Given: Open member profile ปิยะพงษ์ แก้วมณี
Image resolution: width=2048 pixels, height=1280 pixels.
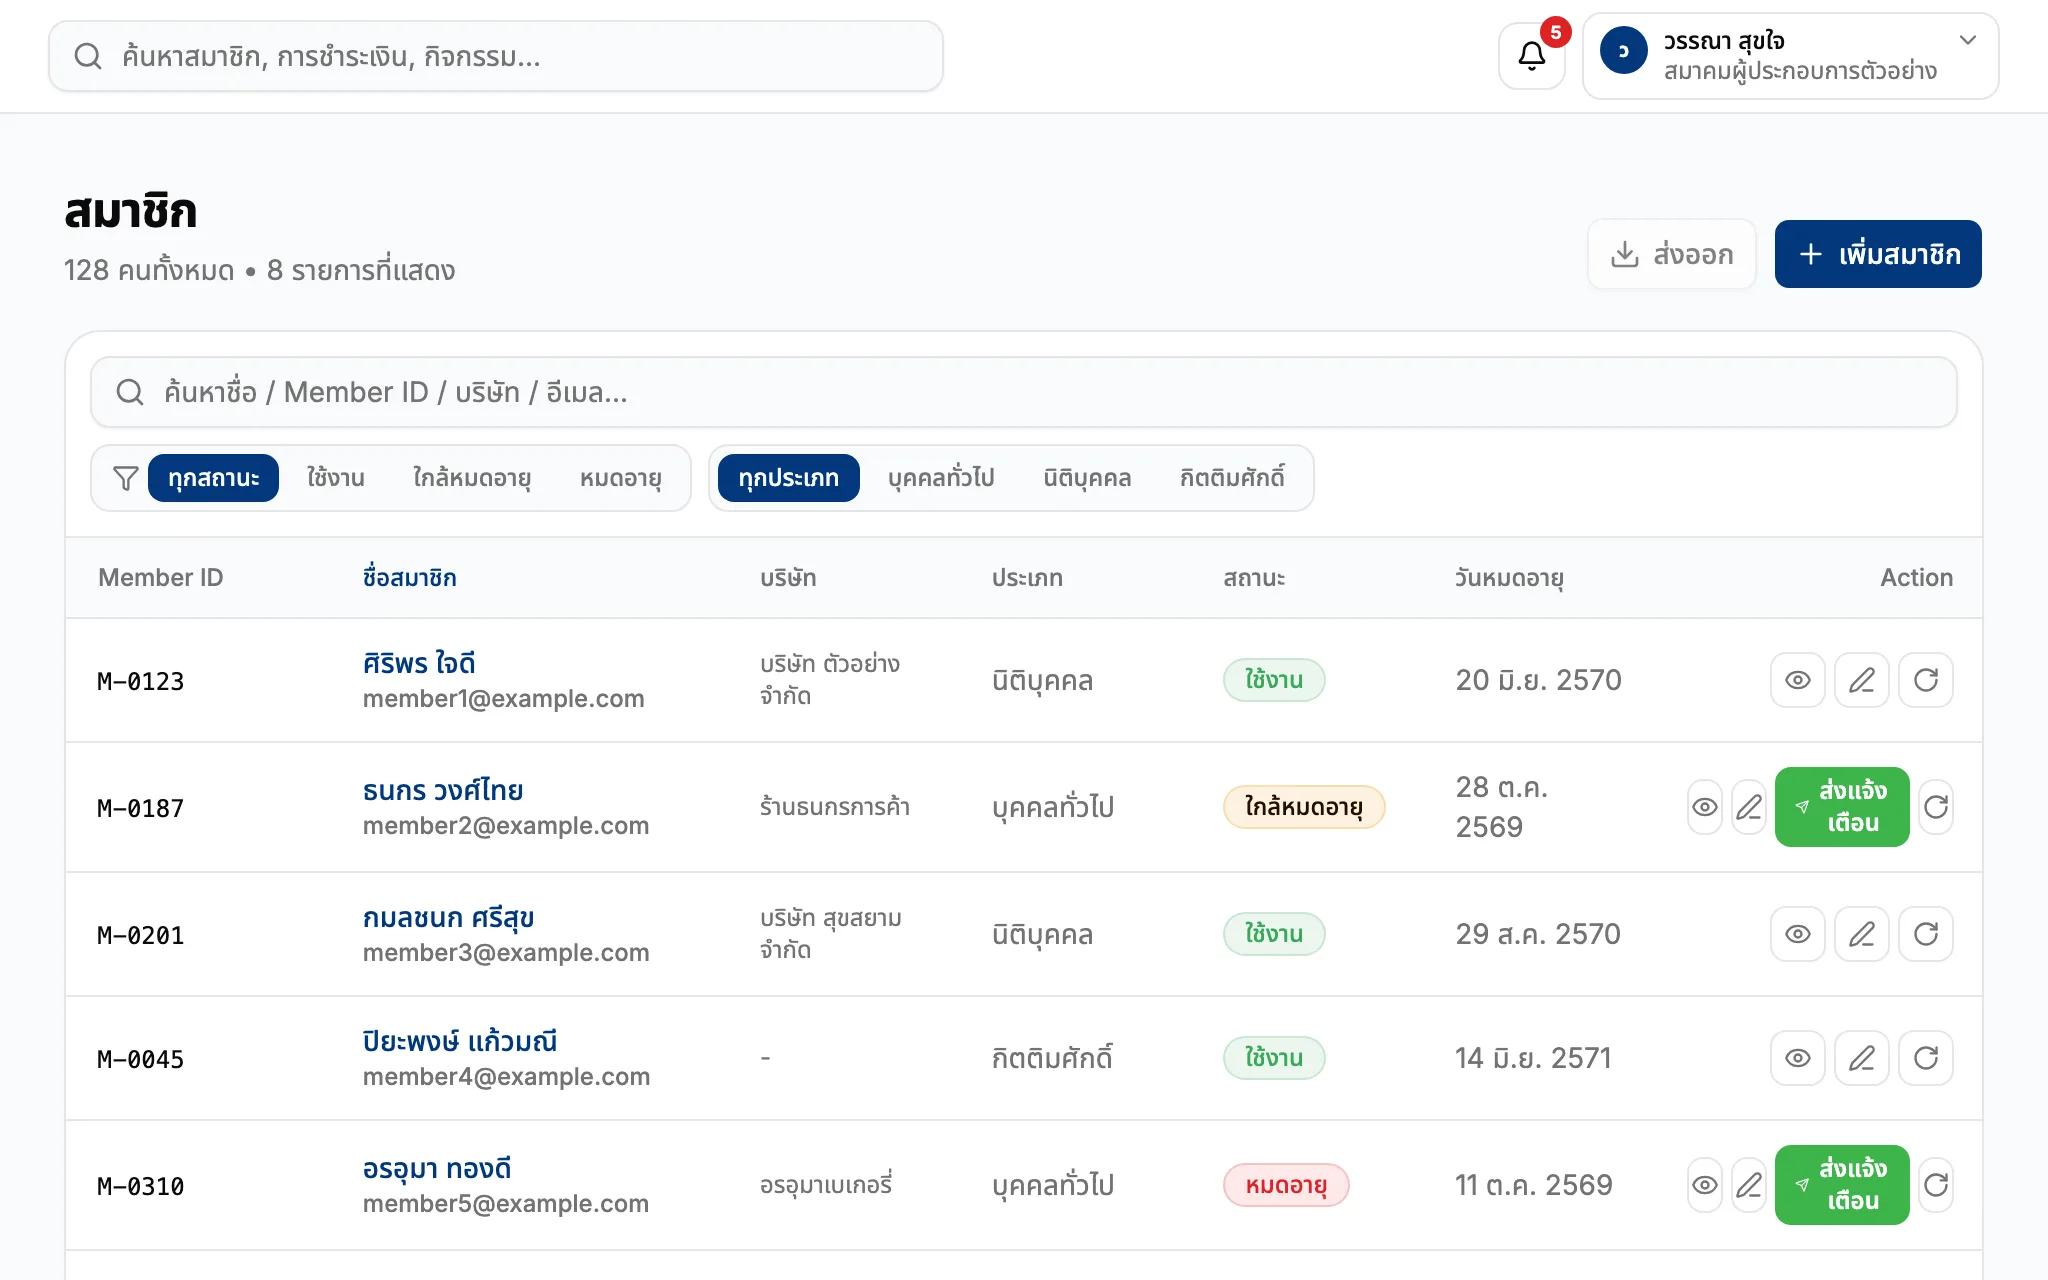Looking at the screenshot, I should tap(460, 1041).
